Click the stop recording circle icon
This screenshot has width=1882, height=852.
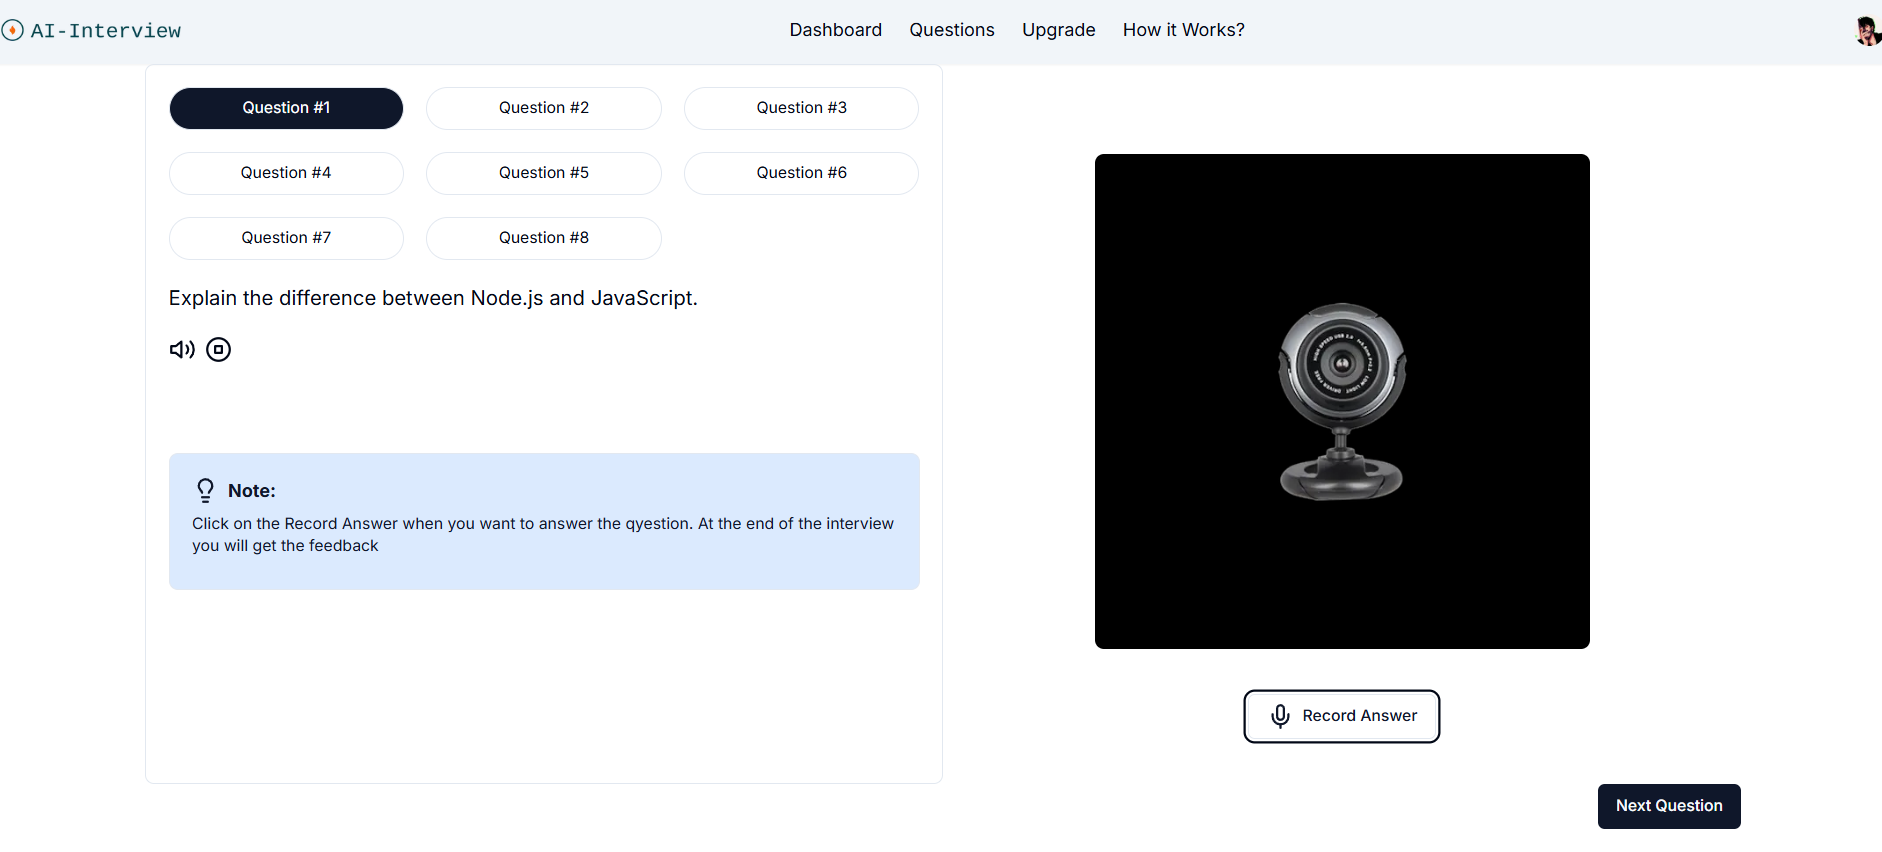coord(218,349)
